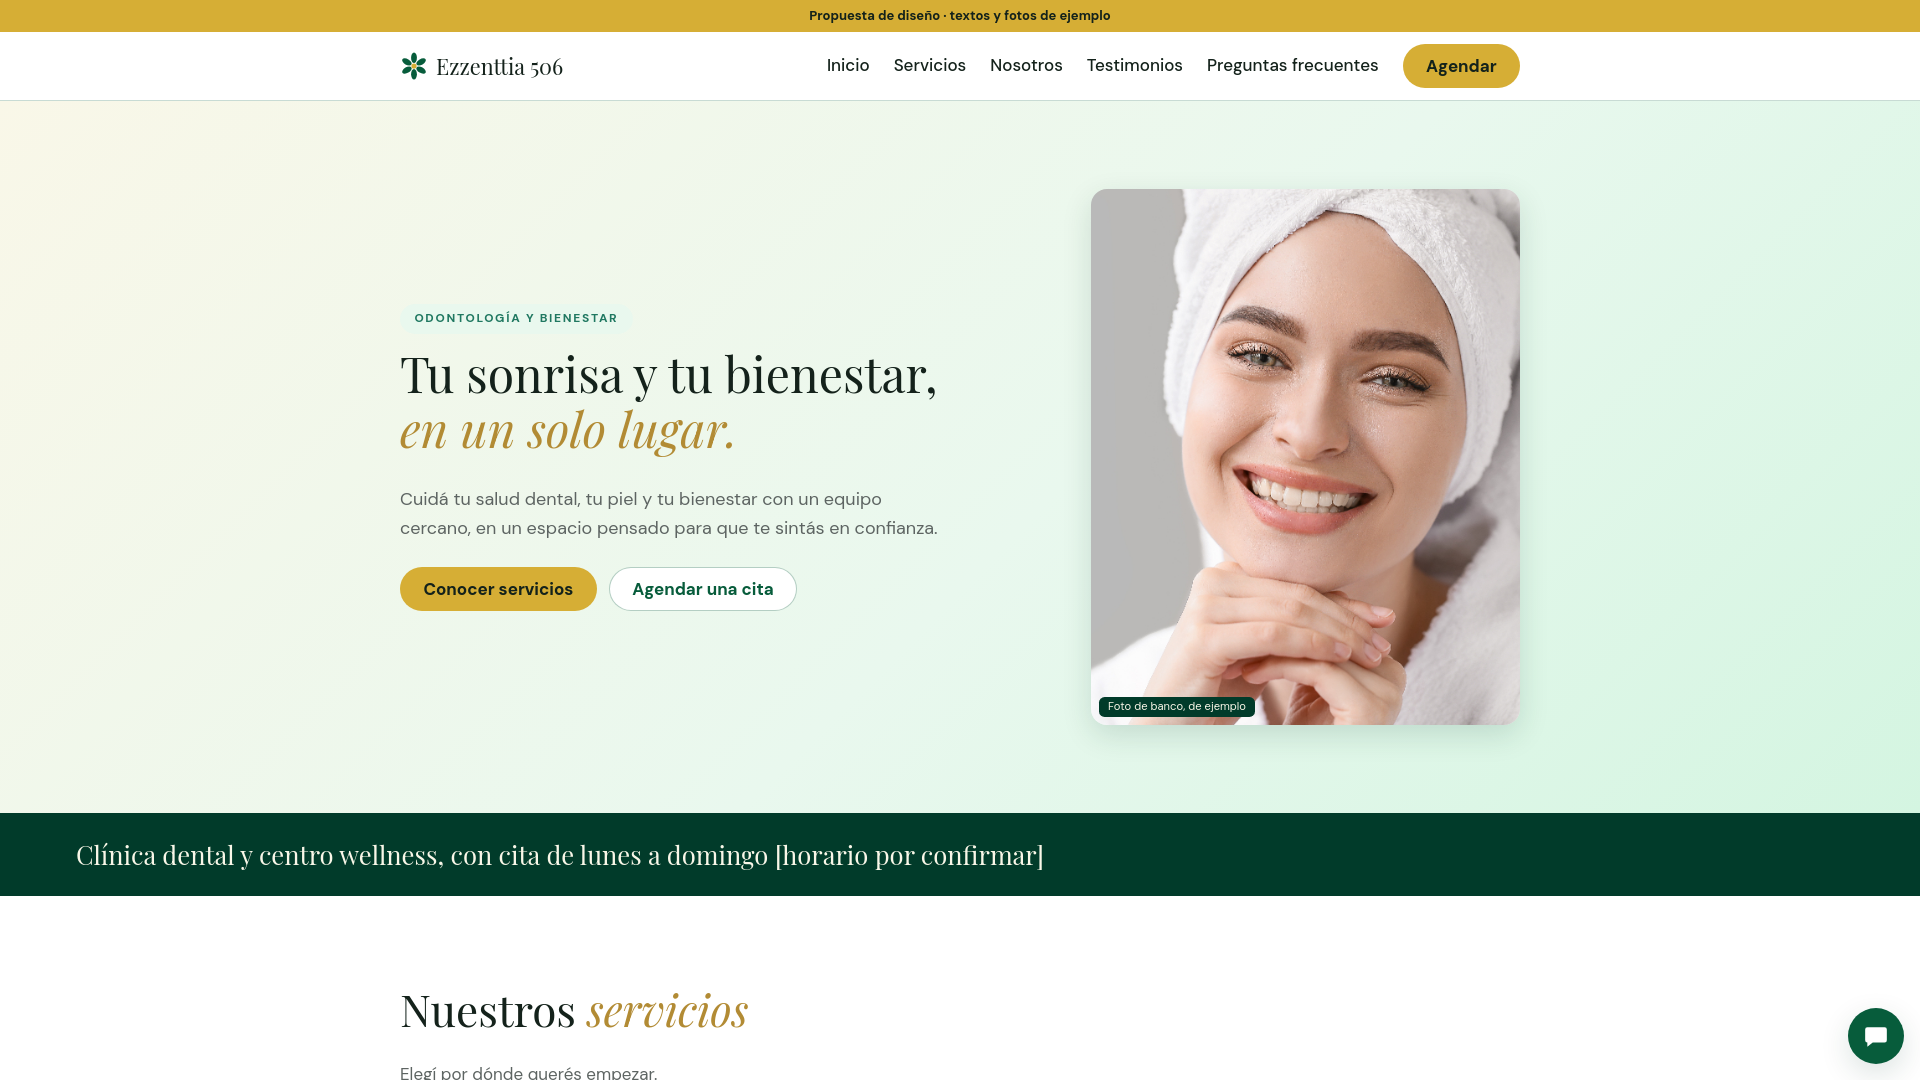The width and height of the screenshot is (1920, 1080).
Task: Click the golden 'en un solo lugar.' text
Action: coord(568,430)
